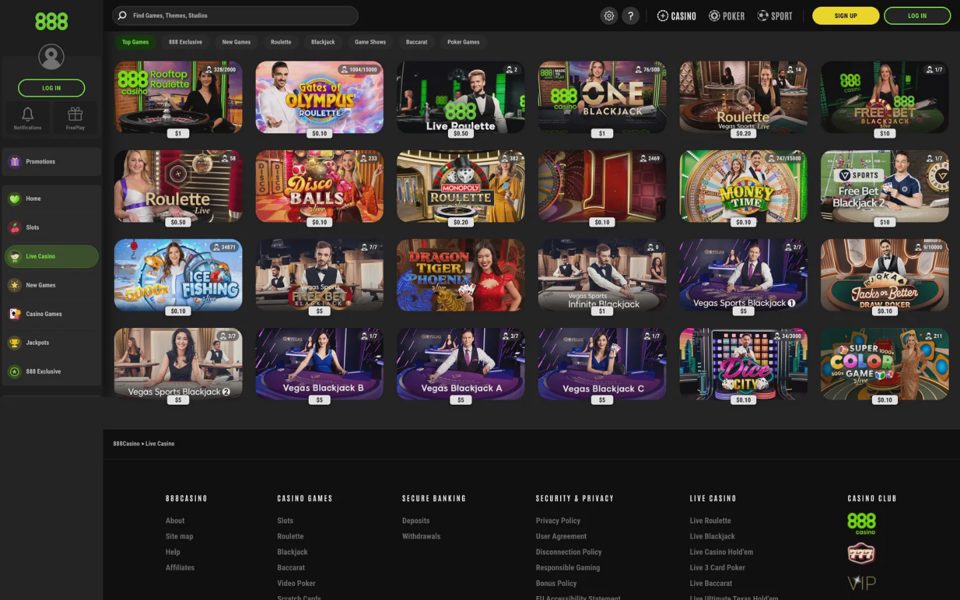Viewport: 960px width, 600px height.
Task: Open Jacks or Better Draw Poker game
Action: pos(885,275)
